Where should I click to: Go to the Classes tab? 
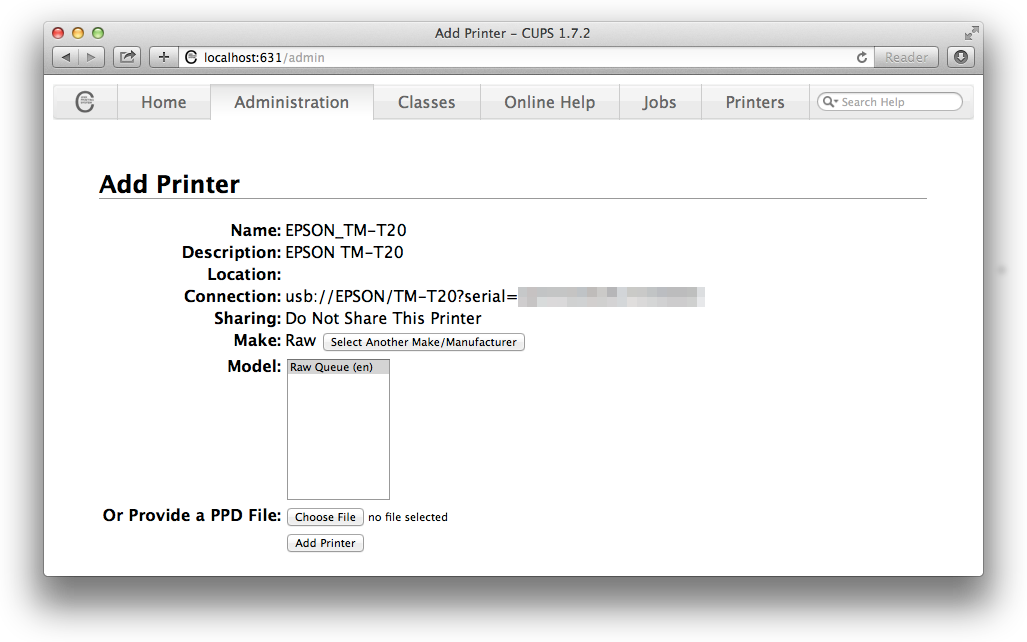point(426,102)
